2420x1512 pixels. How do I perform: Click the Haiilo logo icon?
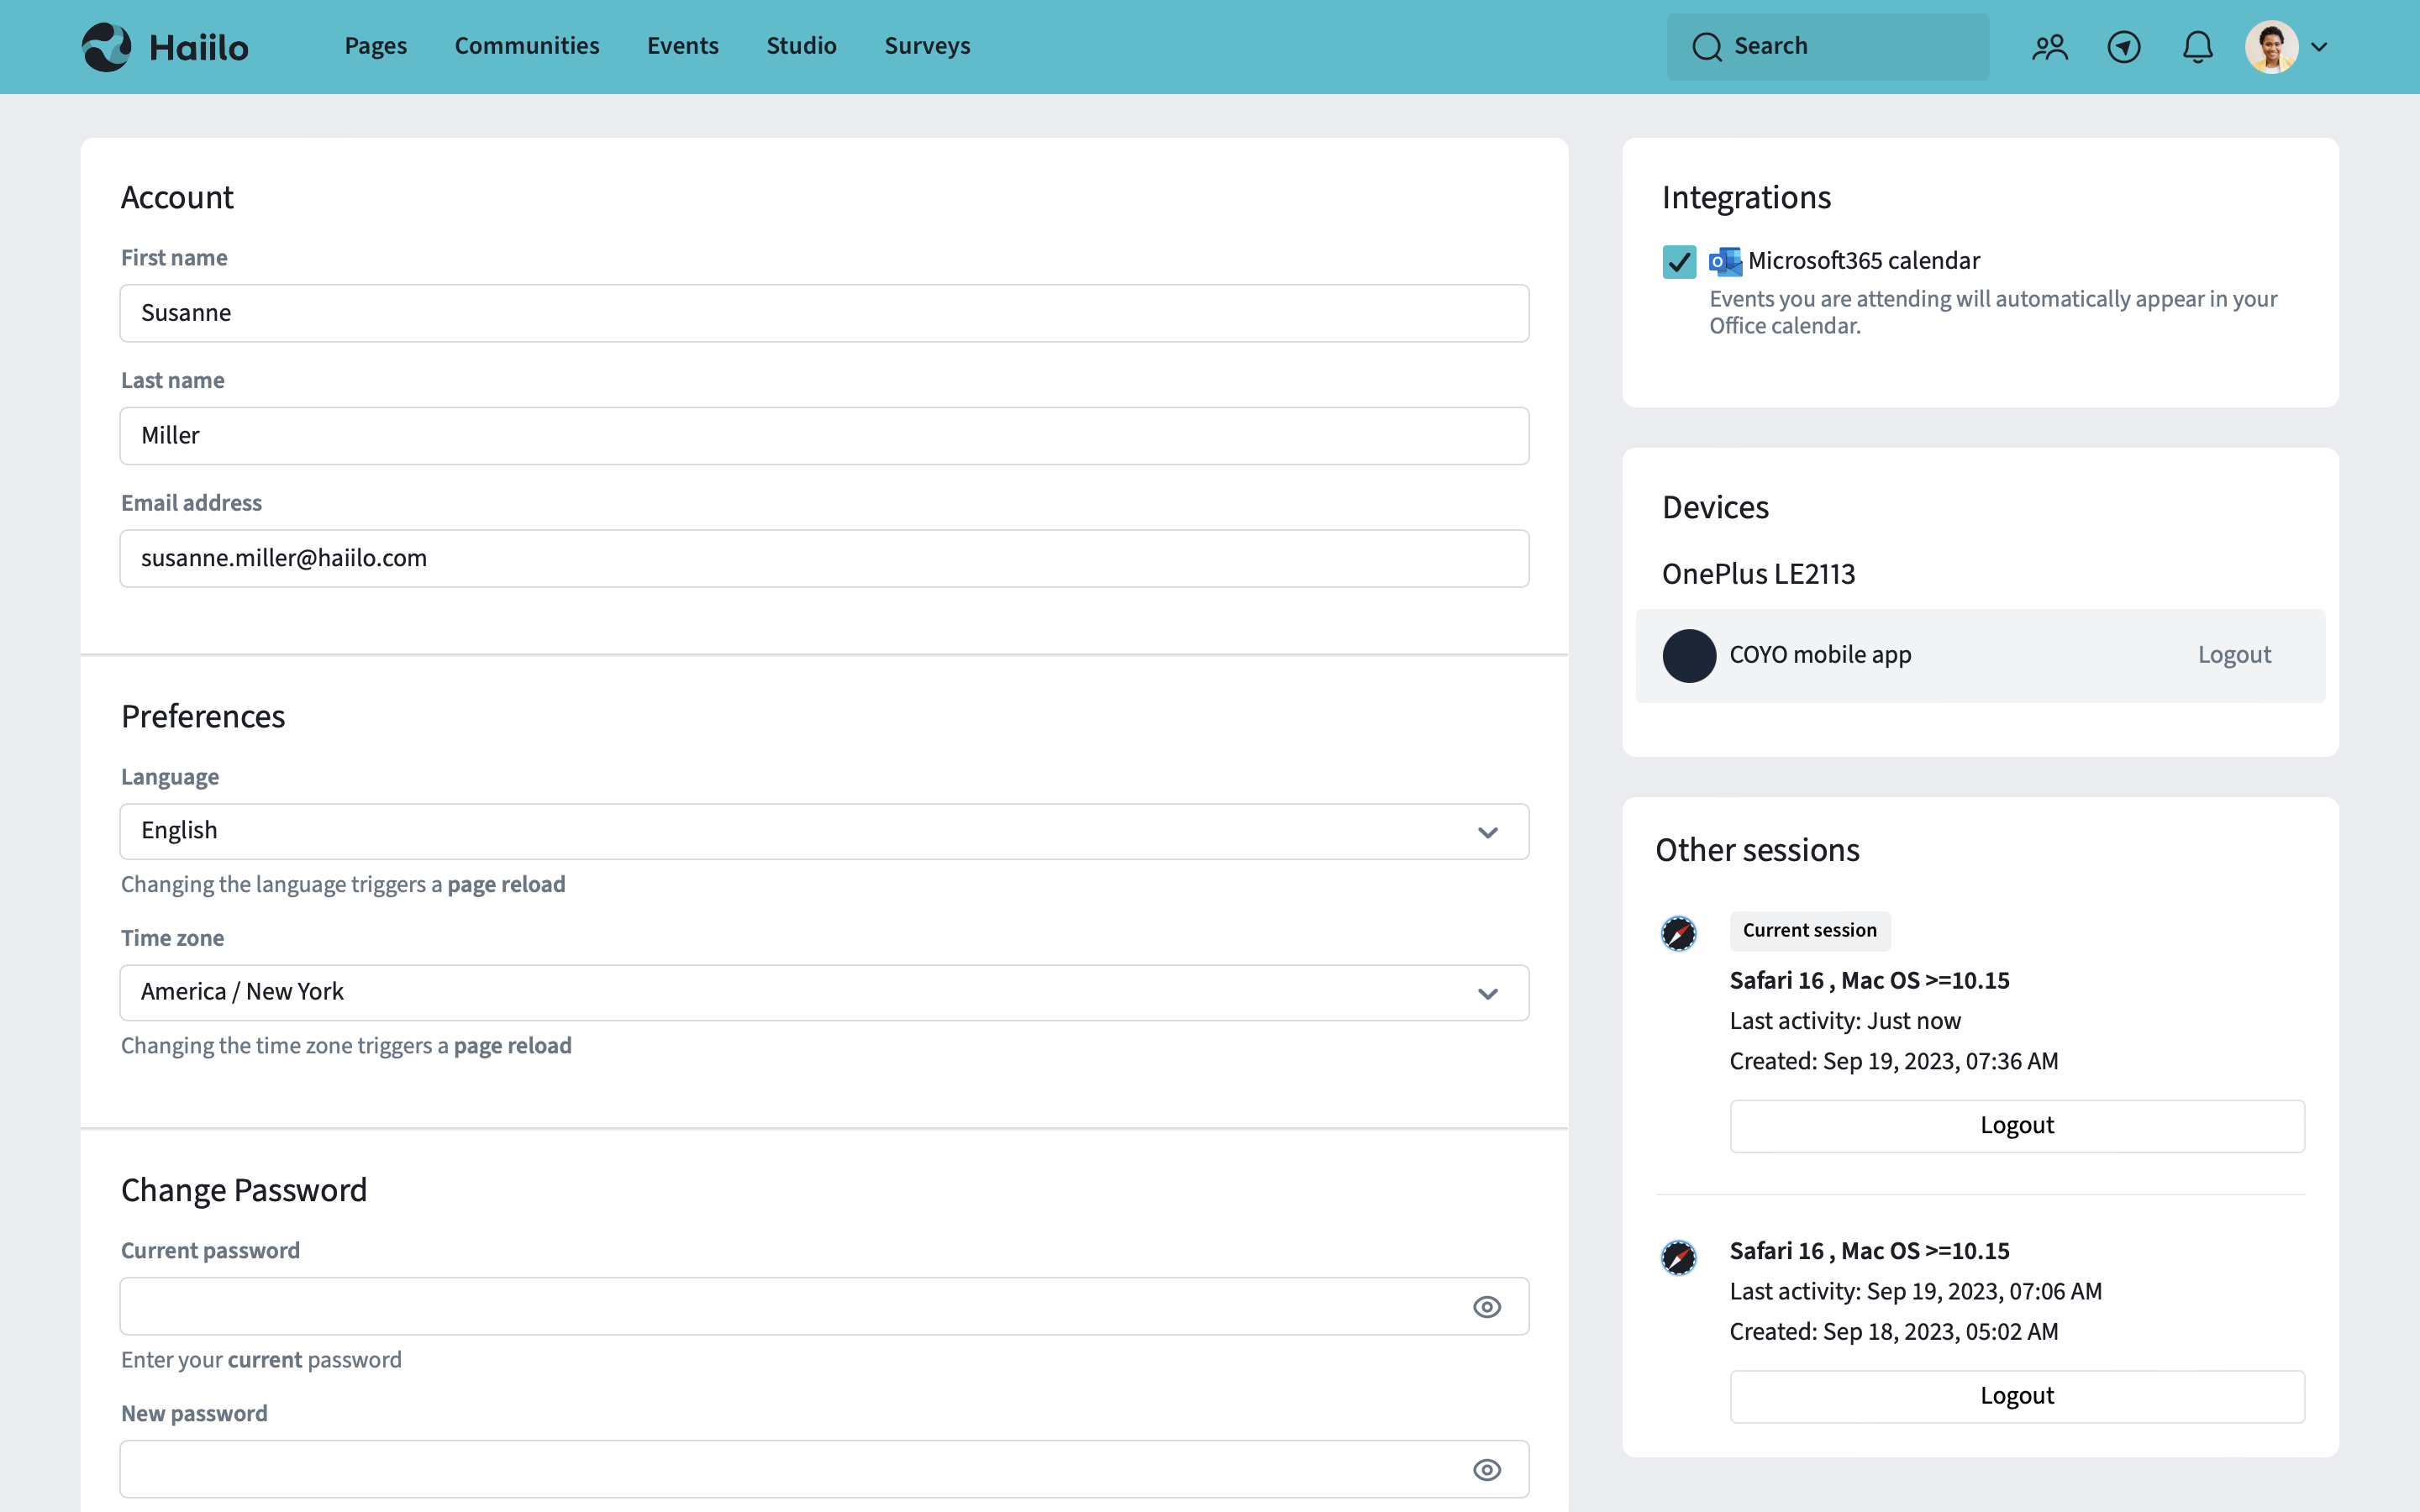point(106,47)
